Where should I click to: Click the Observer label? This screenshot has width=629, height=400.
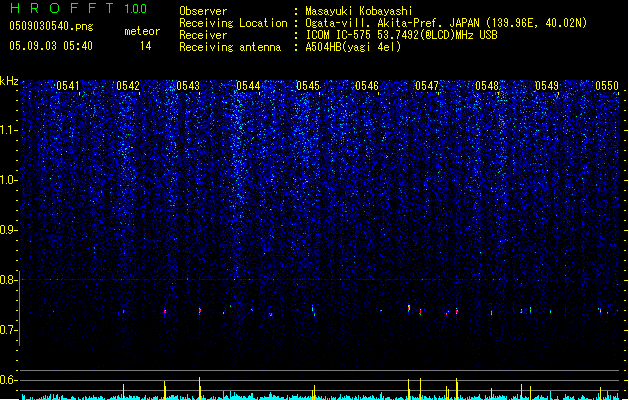(x=203, y=11)
